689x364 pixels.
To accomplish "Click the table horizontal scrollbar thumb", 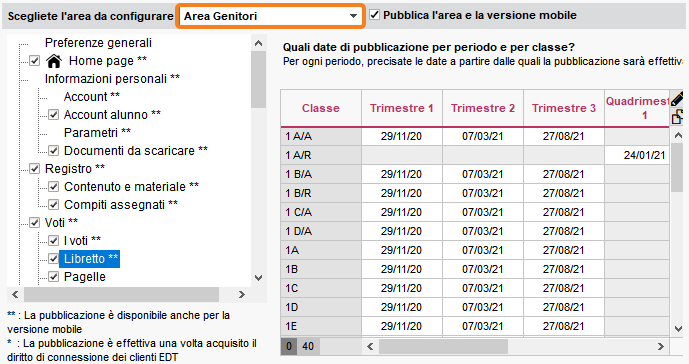I will coord(443,346).
